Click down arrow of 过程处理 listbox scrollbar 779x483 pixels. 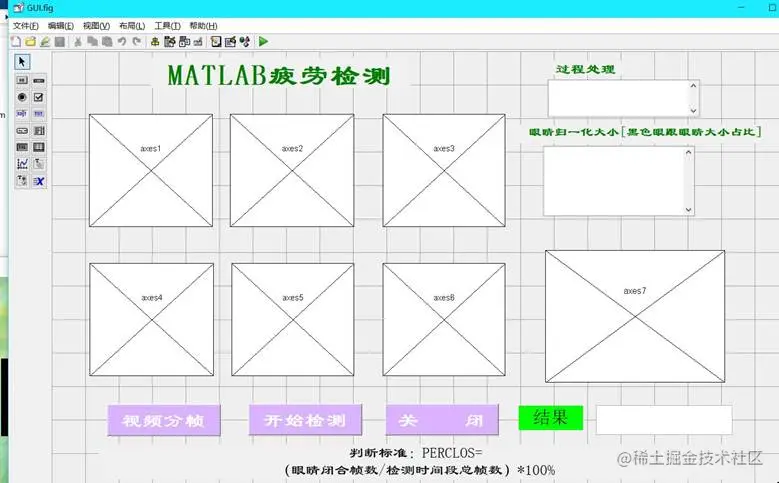pyautogui.click(x=694, y=110)
